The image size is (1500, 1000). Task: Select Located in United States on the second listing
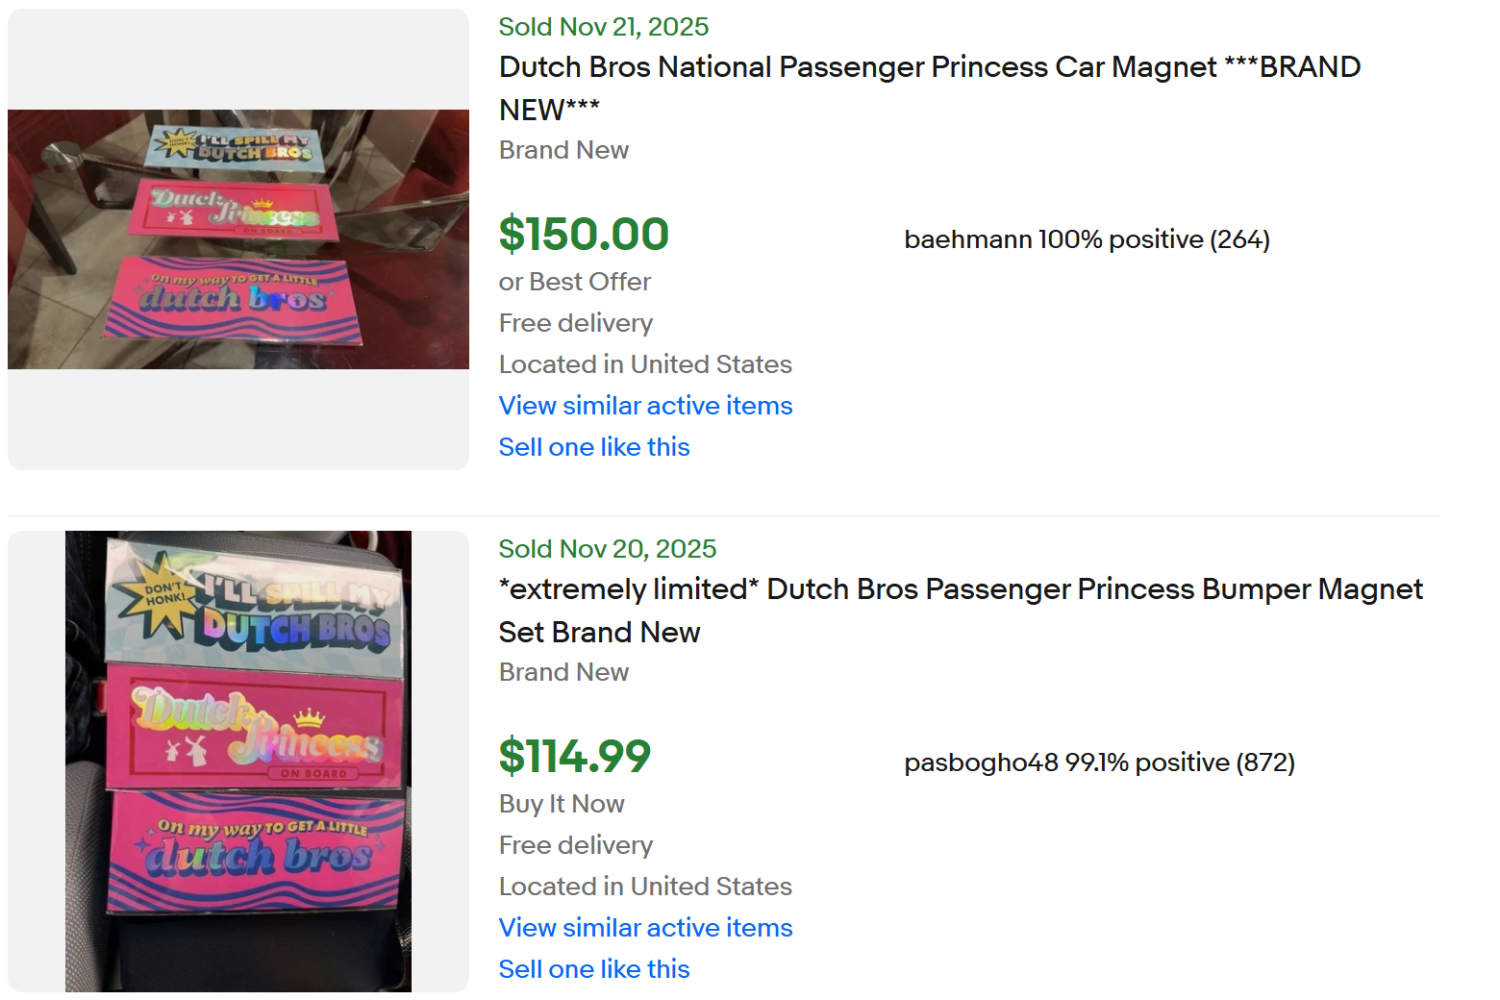click(x=645, y=886)
